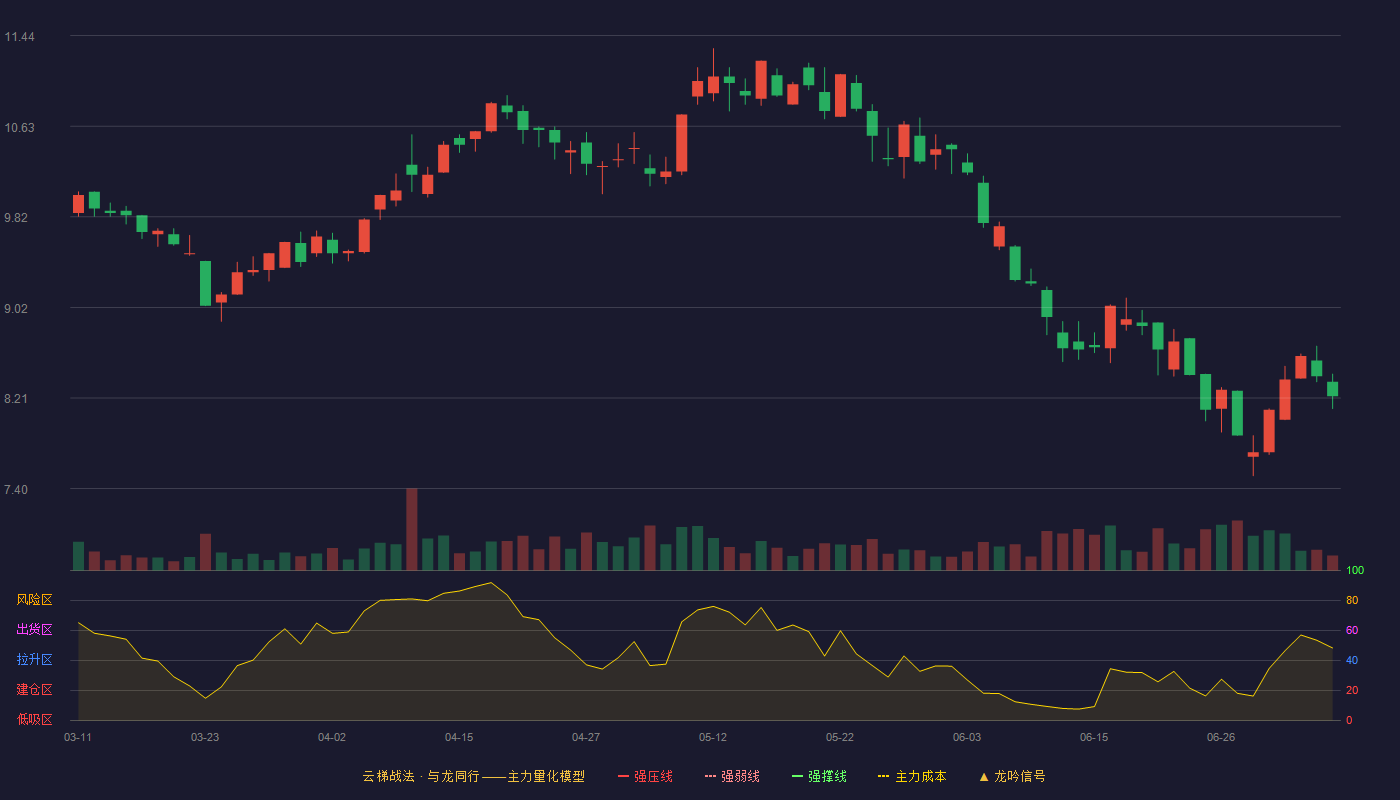The width and height of the screenshot is (1400, 800).
Task: Click the pink dotted icon beside 强弱线
Action: (710, 776)
